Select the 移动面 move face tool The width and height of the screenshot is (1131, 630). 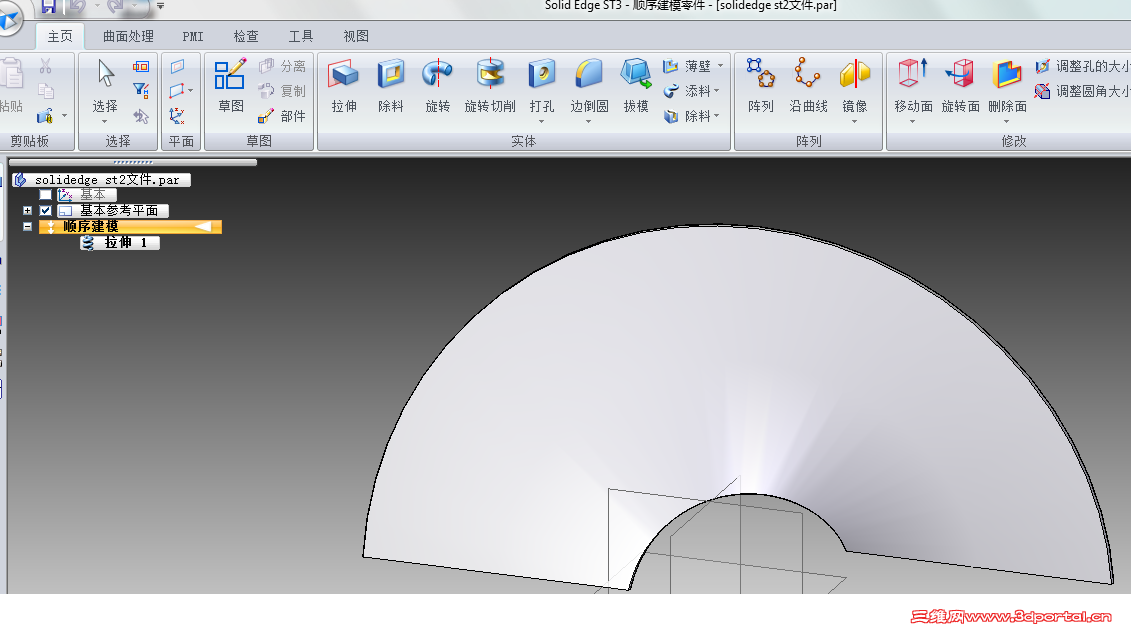coord(913,85)
